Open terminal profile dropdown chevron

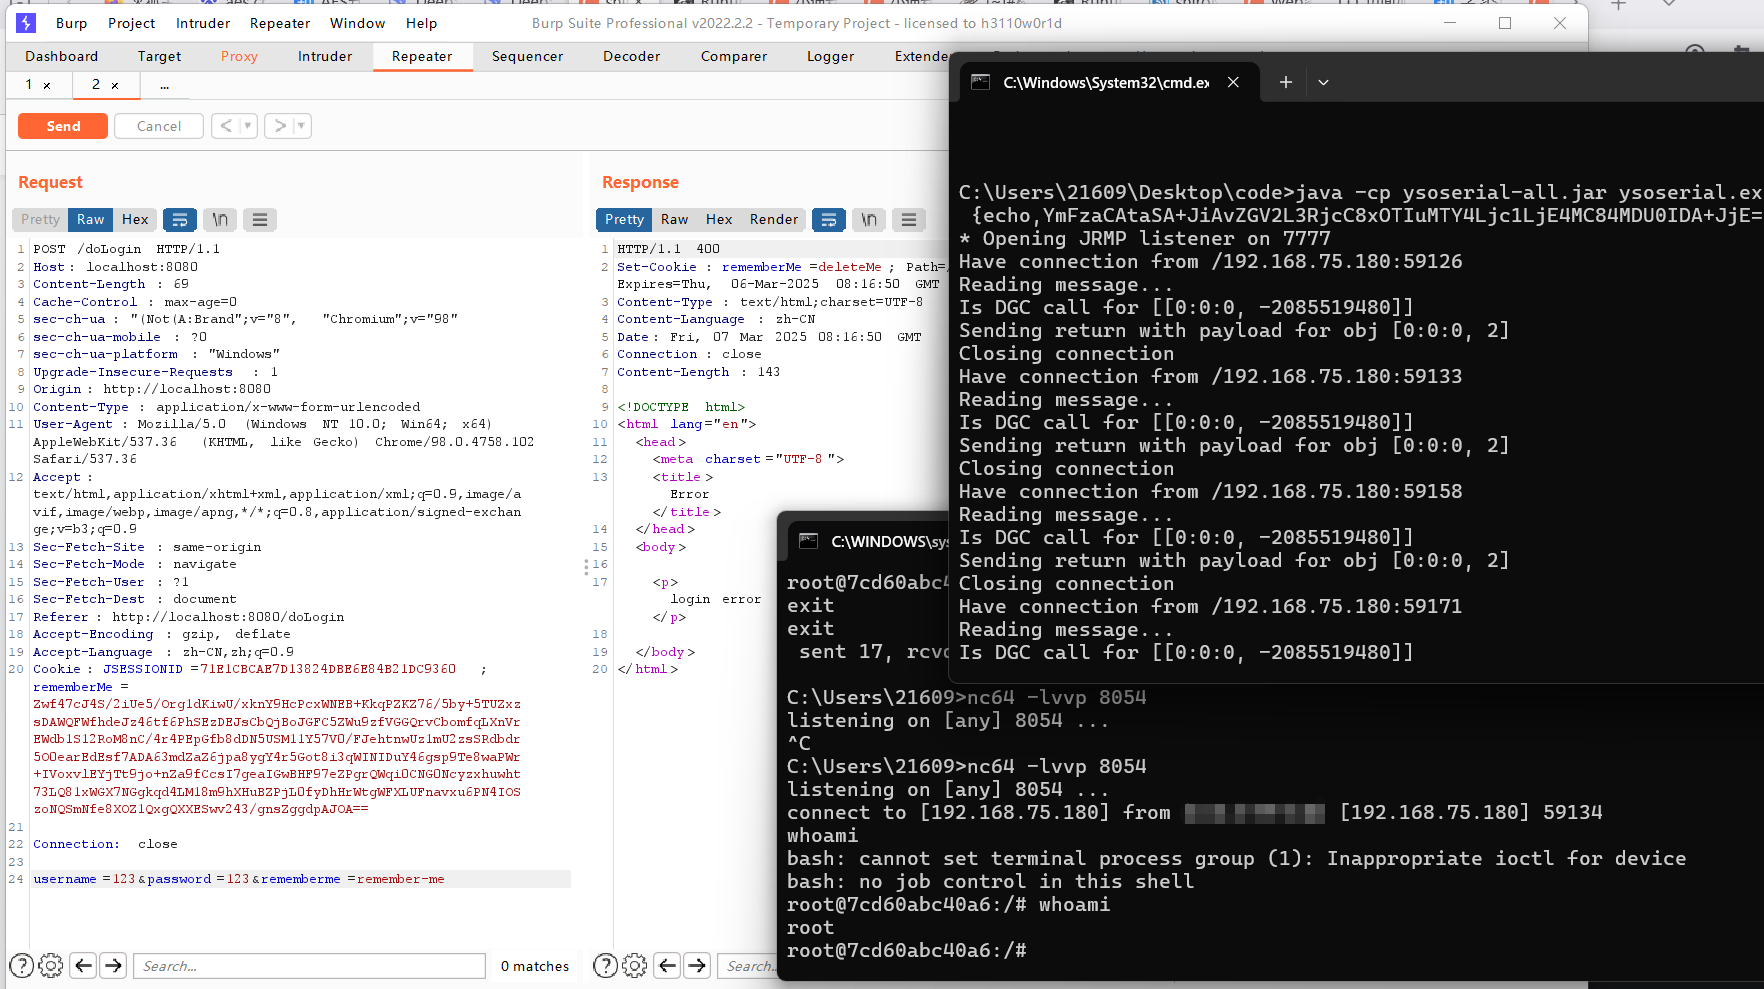pos(1323,82)
